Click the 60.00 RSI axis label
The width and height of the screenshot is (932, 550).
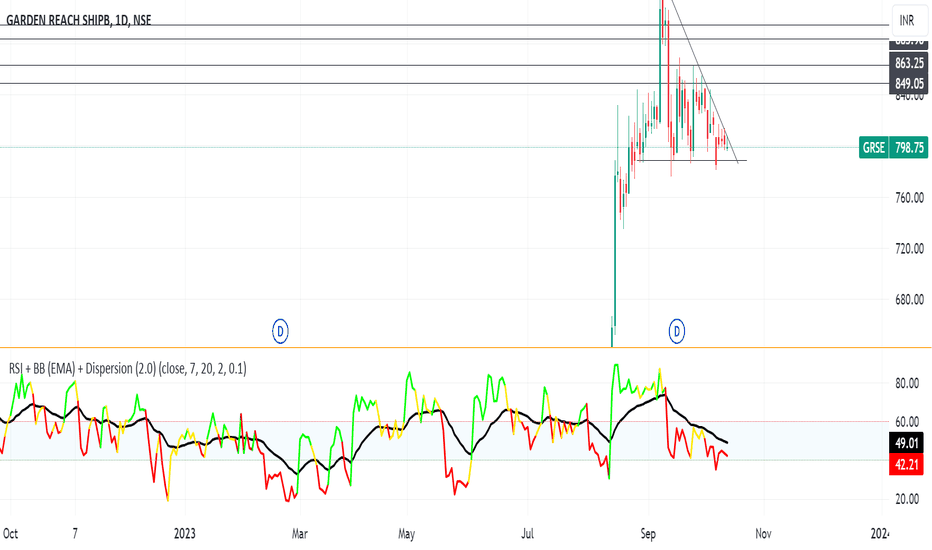907,422
